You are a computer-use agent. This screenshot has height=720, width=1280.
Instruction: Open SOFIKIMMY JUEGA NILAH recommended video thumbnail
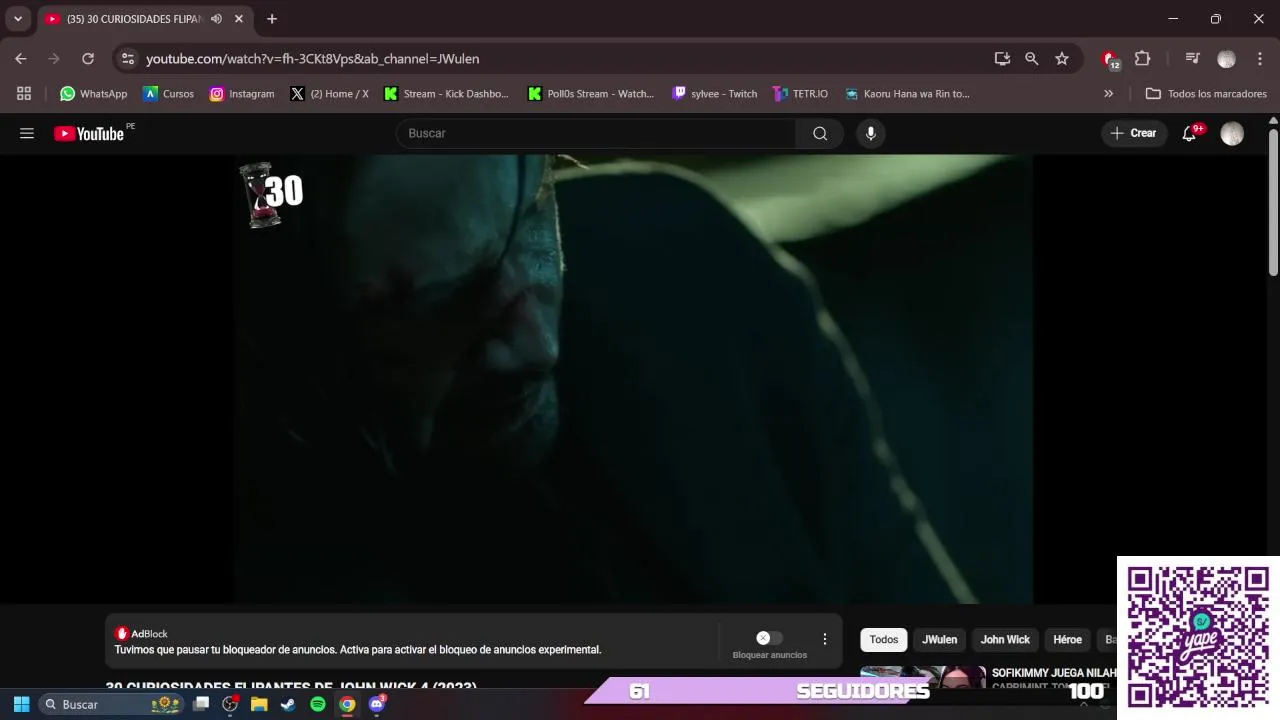922,677
